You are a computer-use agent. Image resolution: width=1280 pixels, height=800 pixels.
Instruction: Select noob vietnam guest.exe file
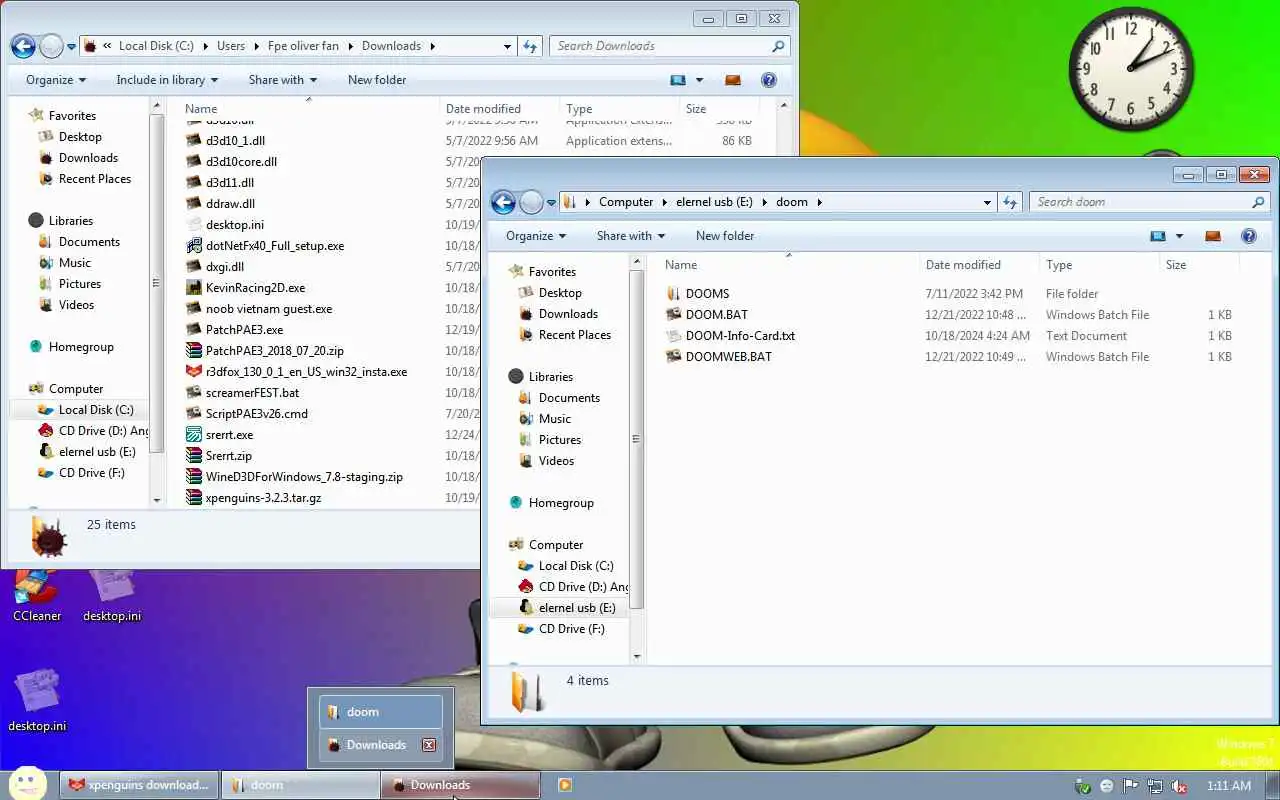tap(269, 309)
